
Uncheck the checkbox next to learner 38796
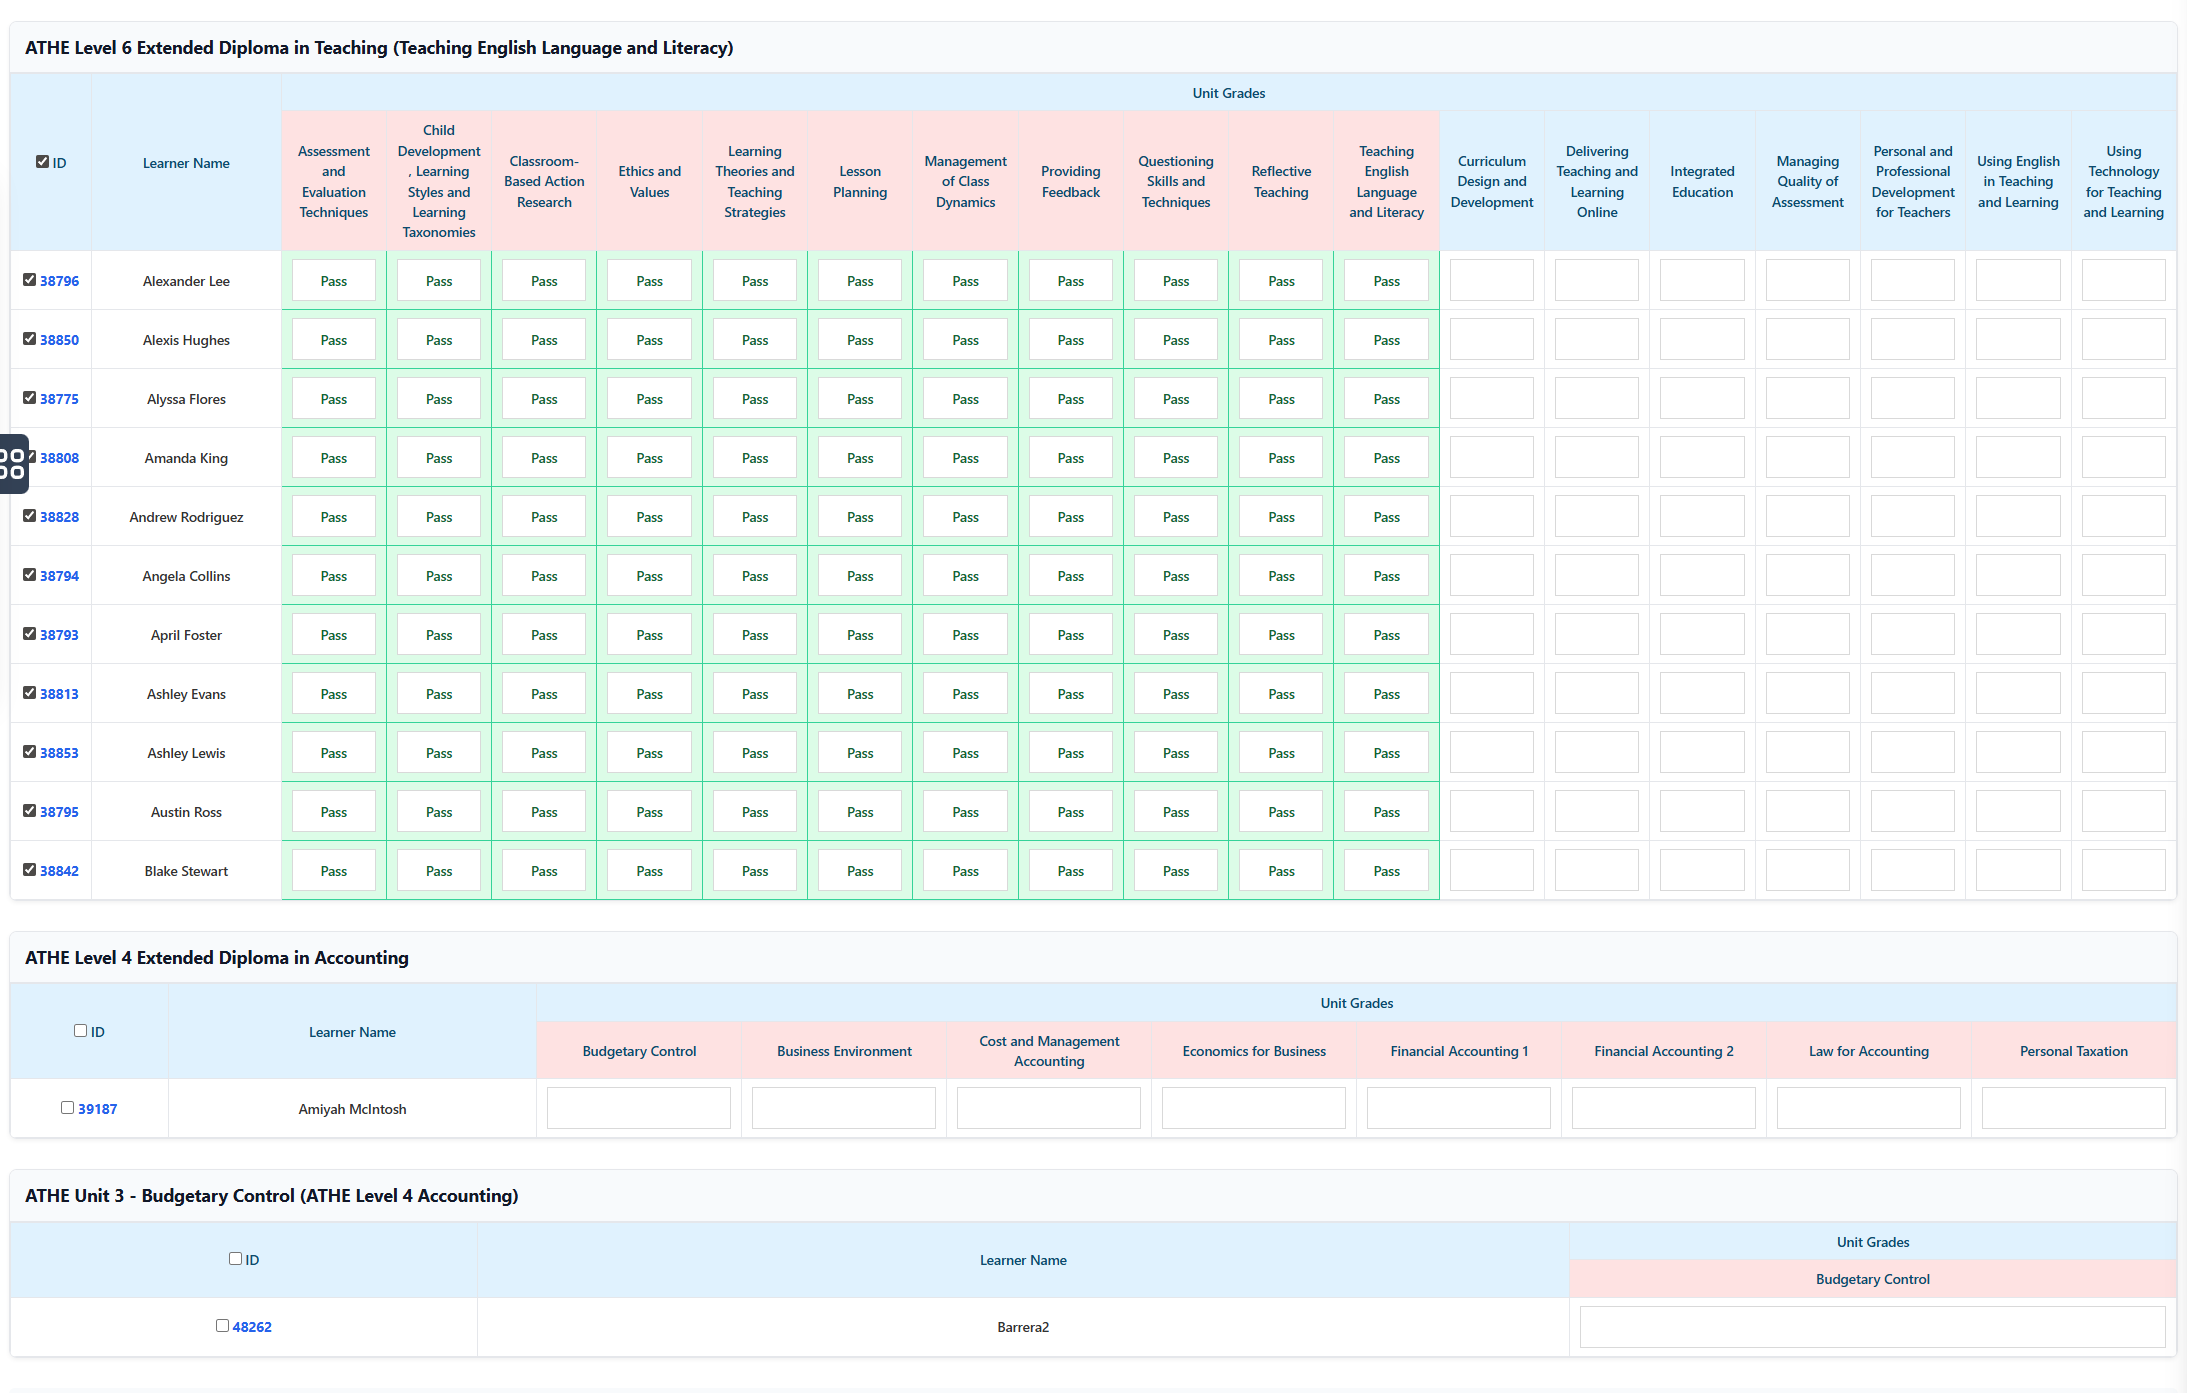click(29, 280)
